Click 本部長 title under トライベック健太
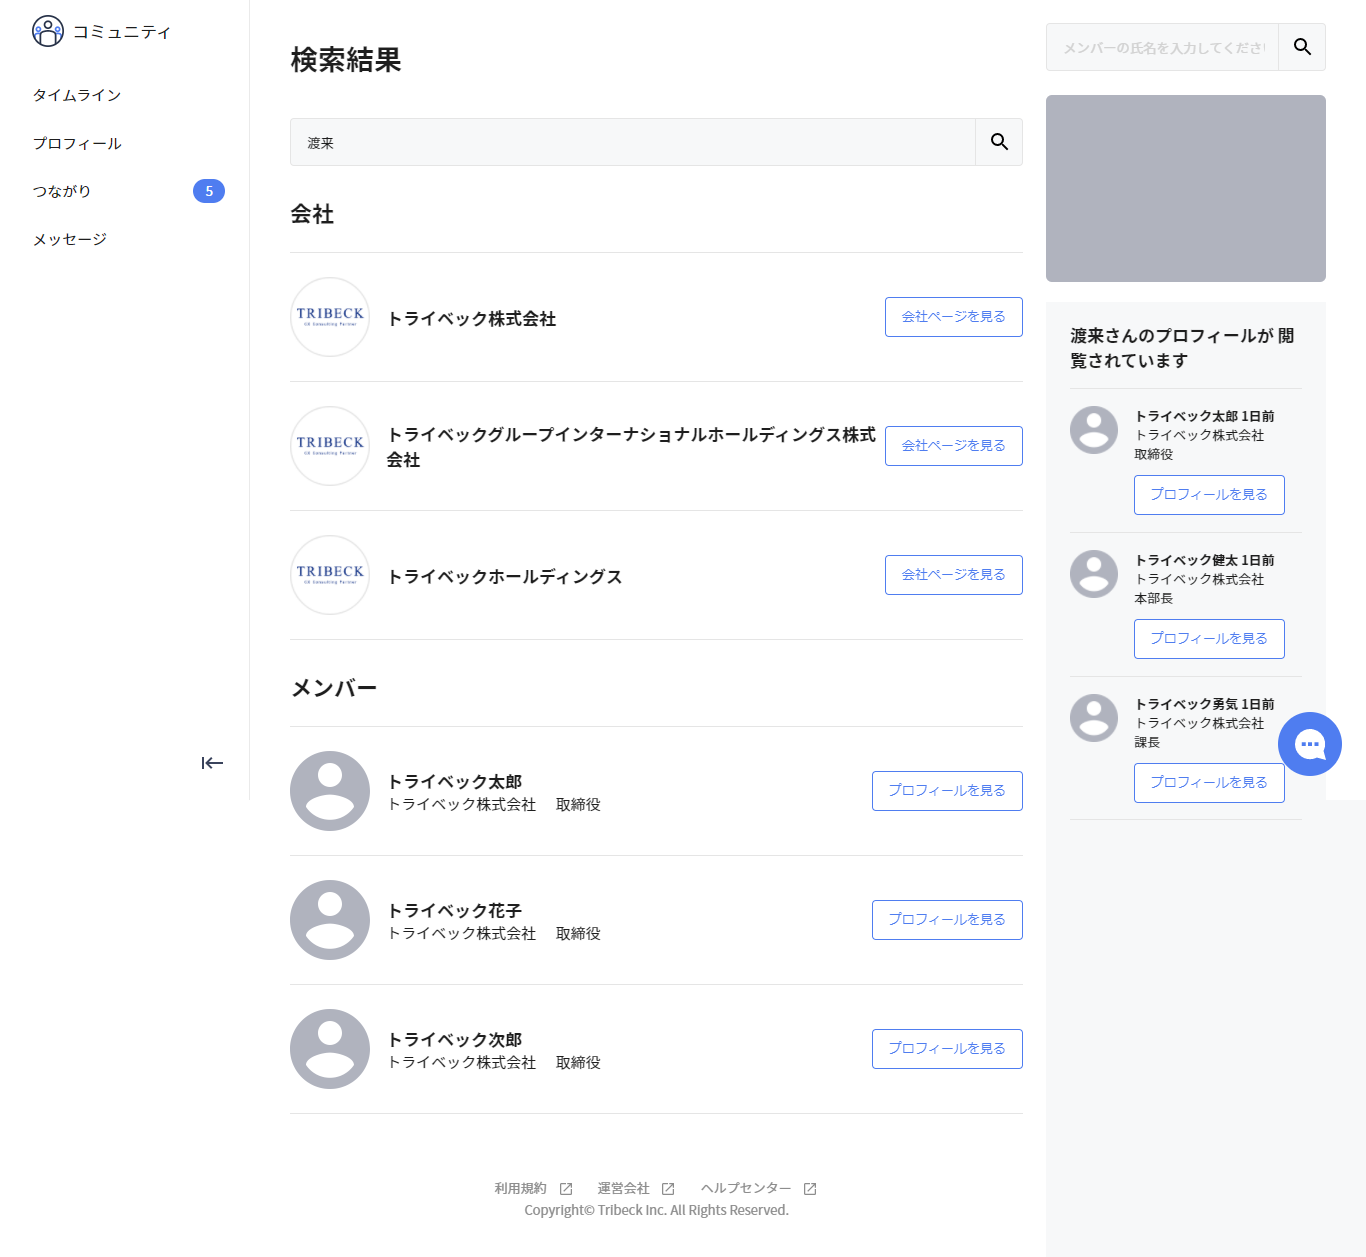The height and width of the screenshot is (1257, 1366). click(x=1154, y=598)
